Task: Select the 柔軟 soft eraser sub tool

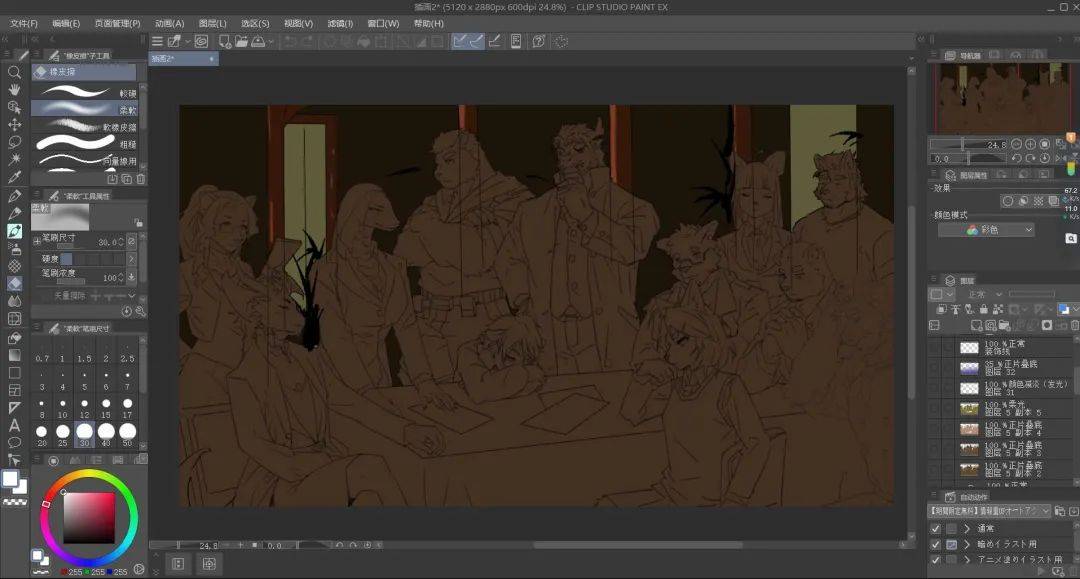Action: click(x=85, y=109)
